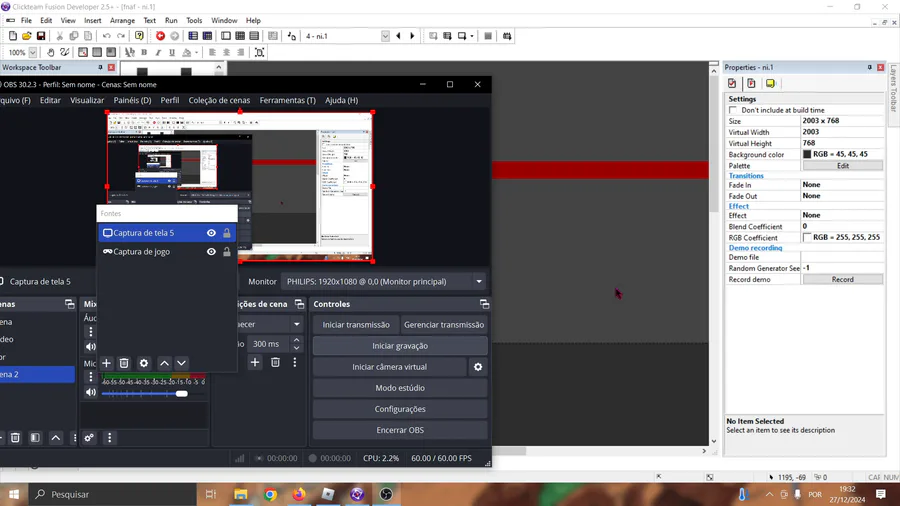Click Modo estúdio button
The width and height of the screenshot is (900, 506).
(x=400, y=388)
